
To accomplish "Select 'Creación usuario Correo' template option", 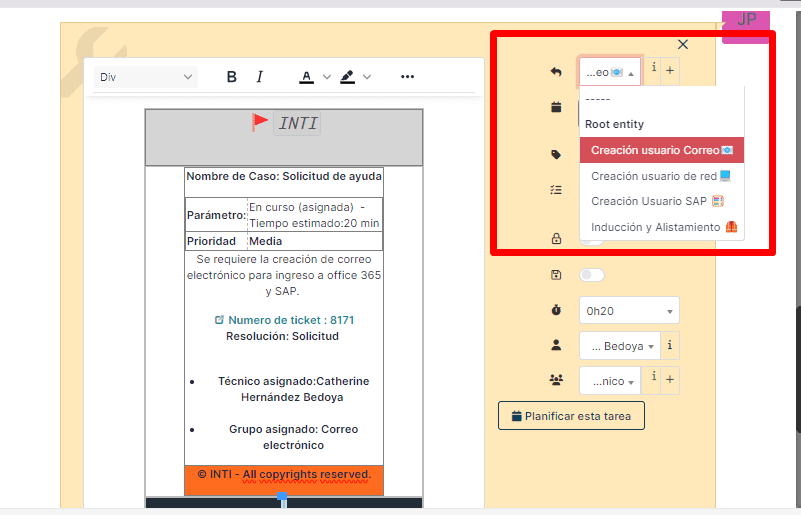I will tap(661, 150).
